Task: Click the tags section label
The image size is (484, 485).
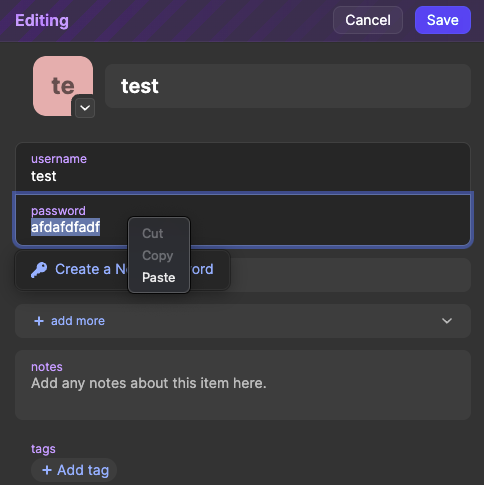Action: point(43,449)
